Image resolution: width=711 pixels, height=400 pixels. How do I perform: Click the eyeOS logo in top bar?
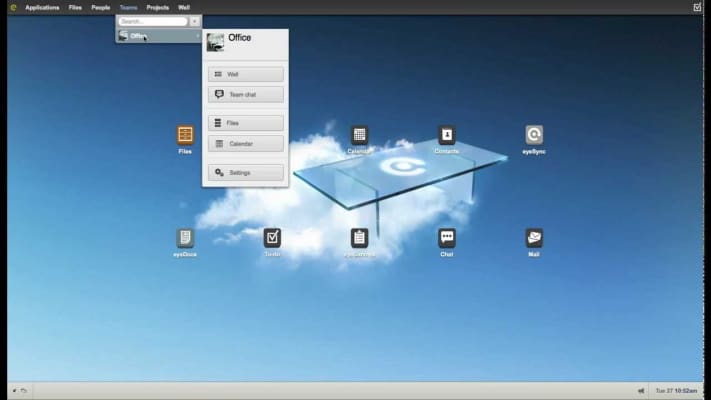(x=14, y=7)
